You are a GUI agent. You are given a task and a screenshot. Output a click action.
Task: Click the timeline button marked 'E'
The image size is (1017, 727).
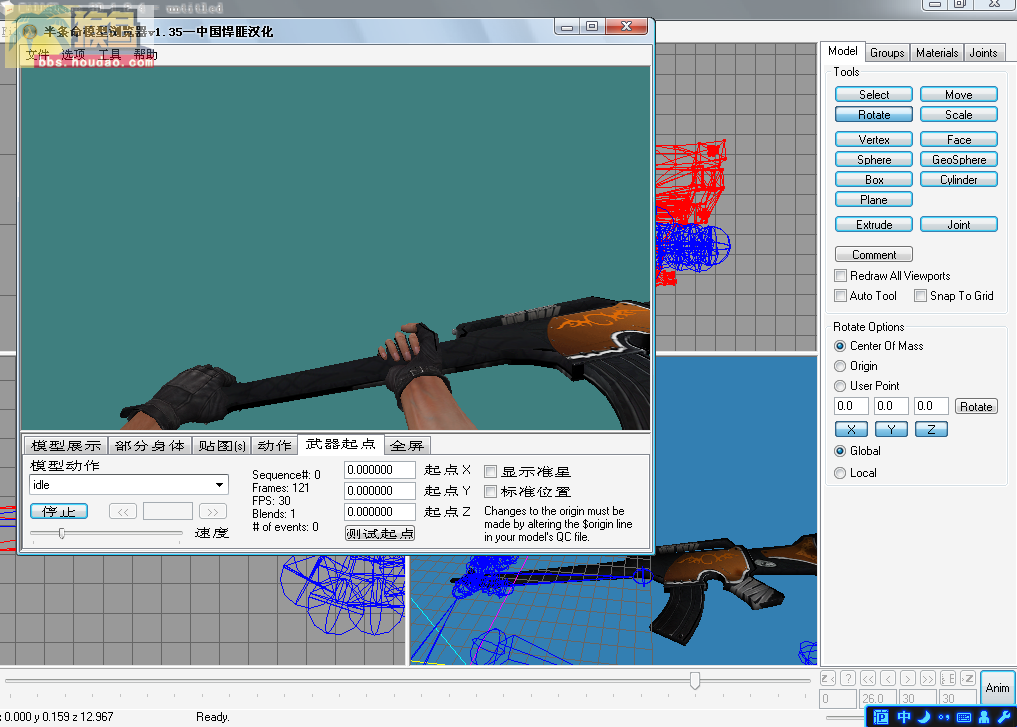click(x=948, y=679)
